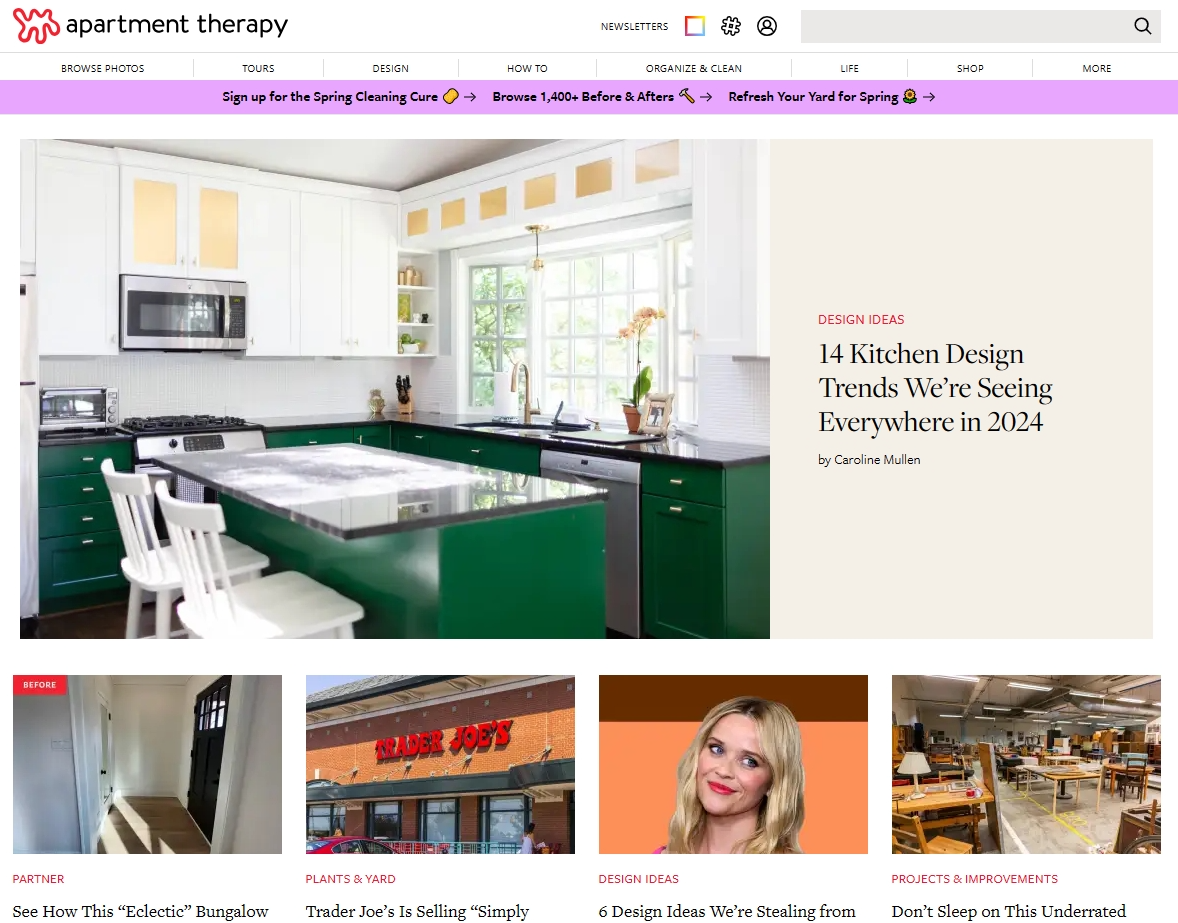Click the Apartment Therapy squiggle logo
This screenshot has width=1178, height=923.
36,26
